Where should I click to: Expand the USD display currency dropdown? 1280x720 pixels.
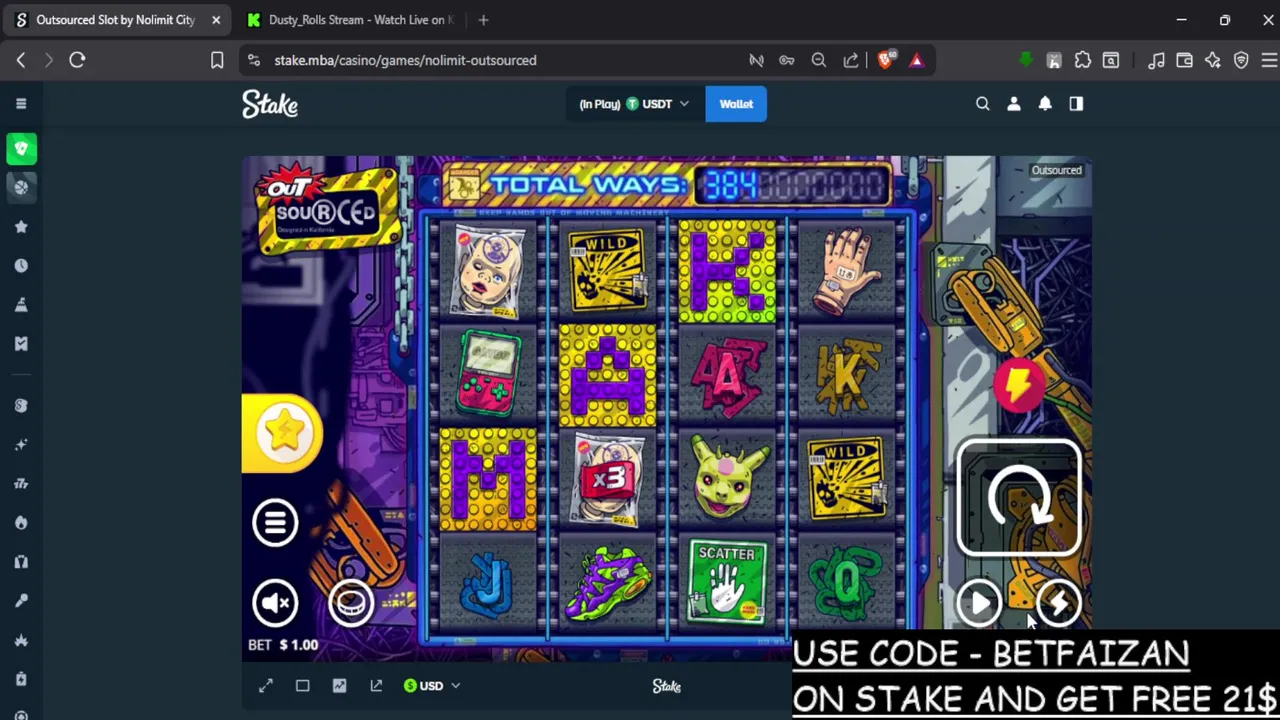tap(432, 686)
